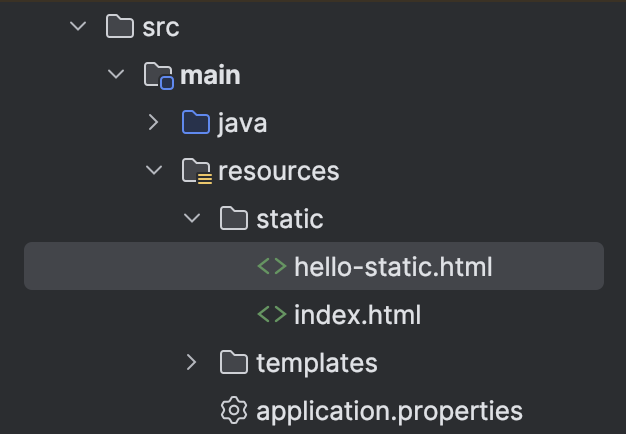Screen dimensions: 626x434
Task: Collapse the main folder chevron
Action: point(116,75)
